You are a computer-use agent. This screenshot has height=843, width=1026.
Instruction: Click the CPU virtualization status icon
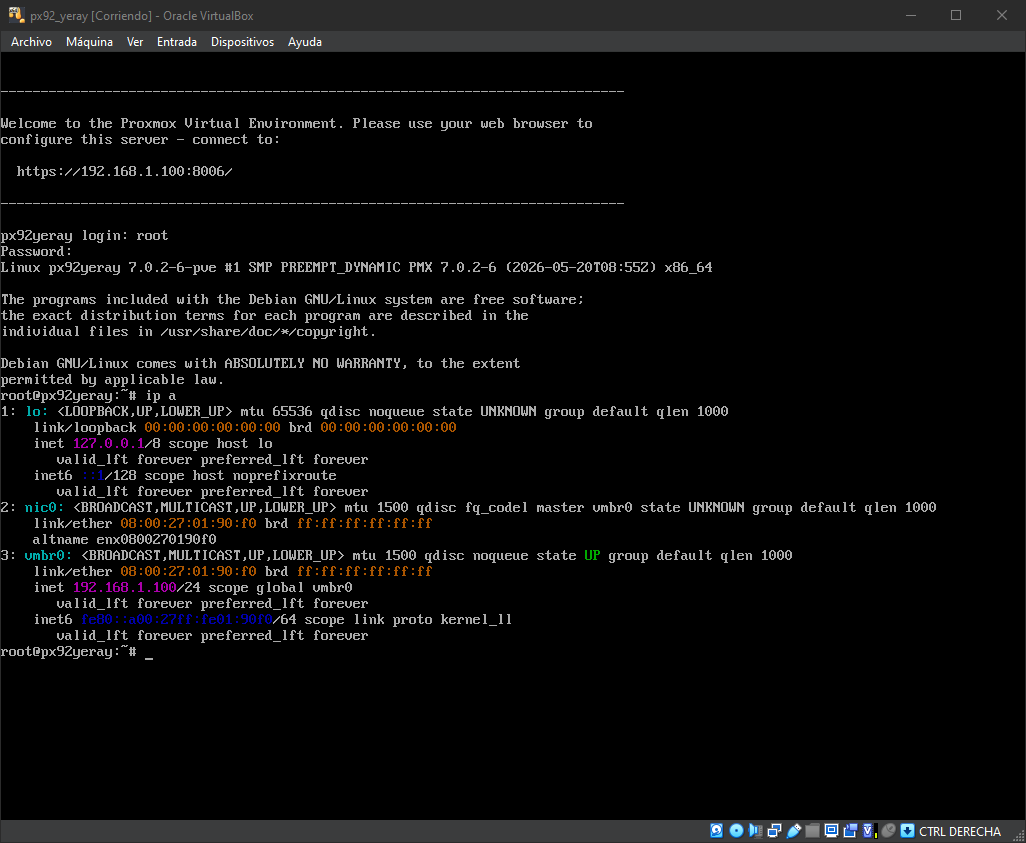[x=869, y=831]
